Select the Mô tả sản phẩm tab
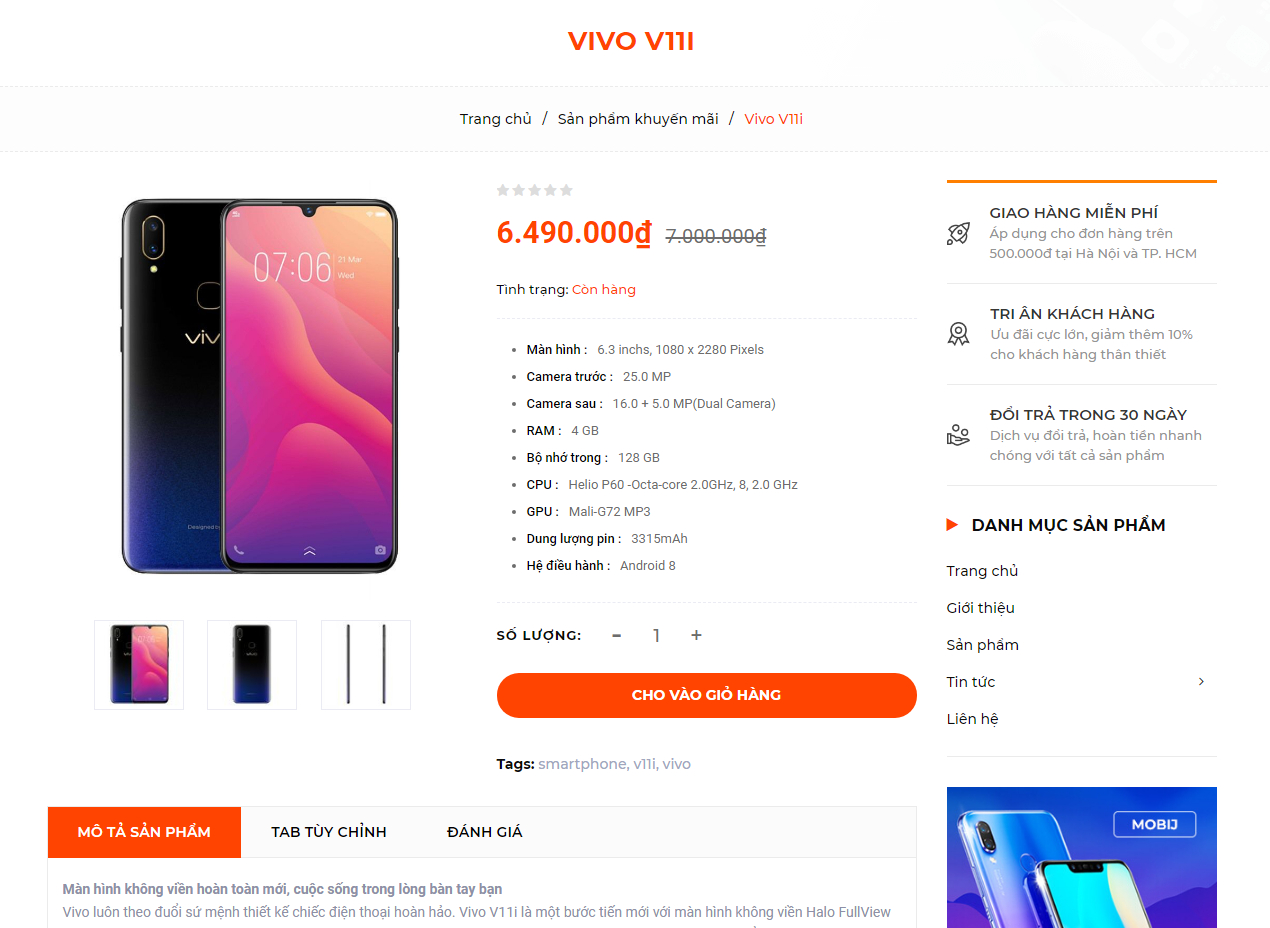The height and width of the screenshot is (928, 1270). 144,832
